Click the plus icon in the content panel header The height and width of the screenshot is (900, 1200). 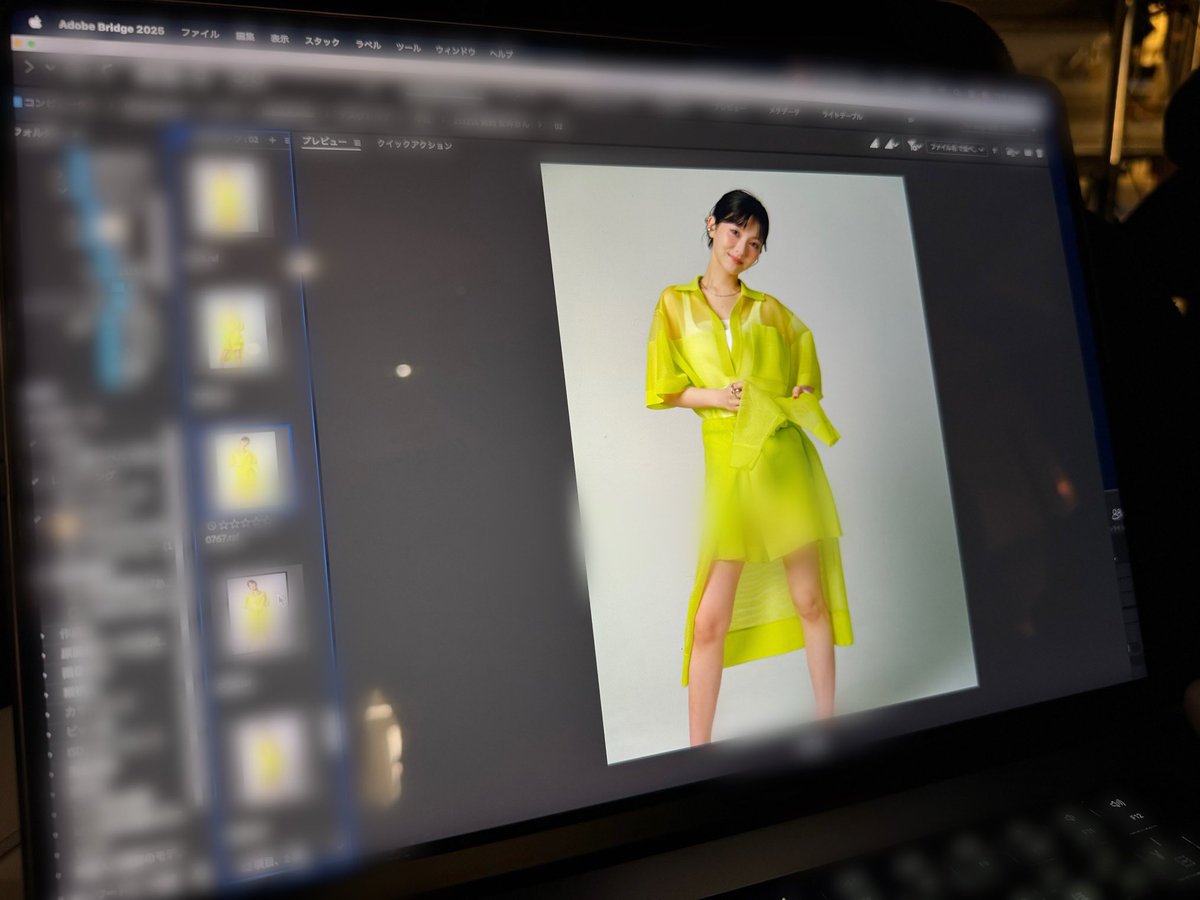click(x=272, y=141)
